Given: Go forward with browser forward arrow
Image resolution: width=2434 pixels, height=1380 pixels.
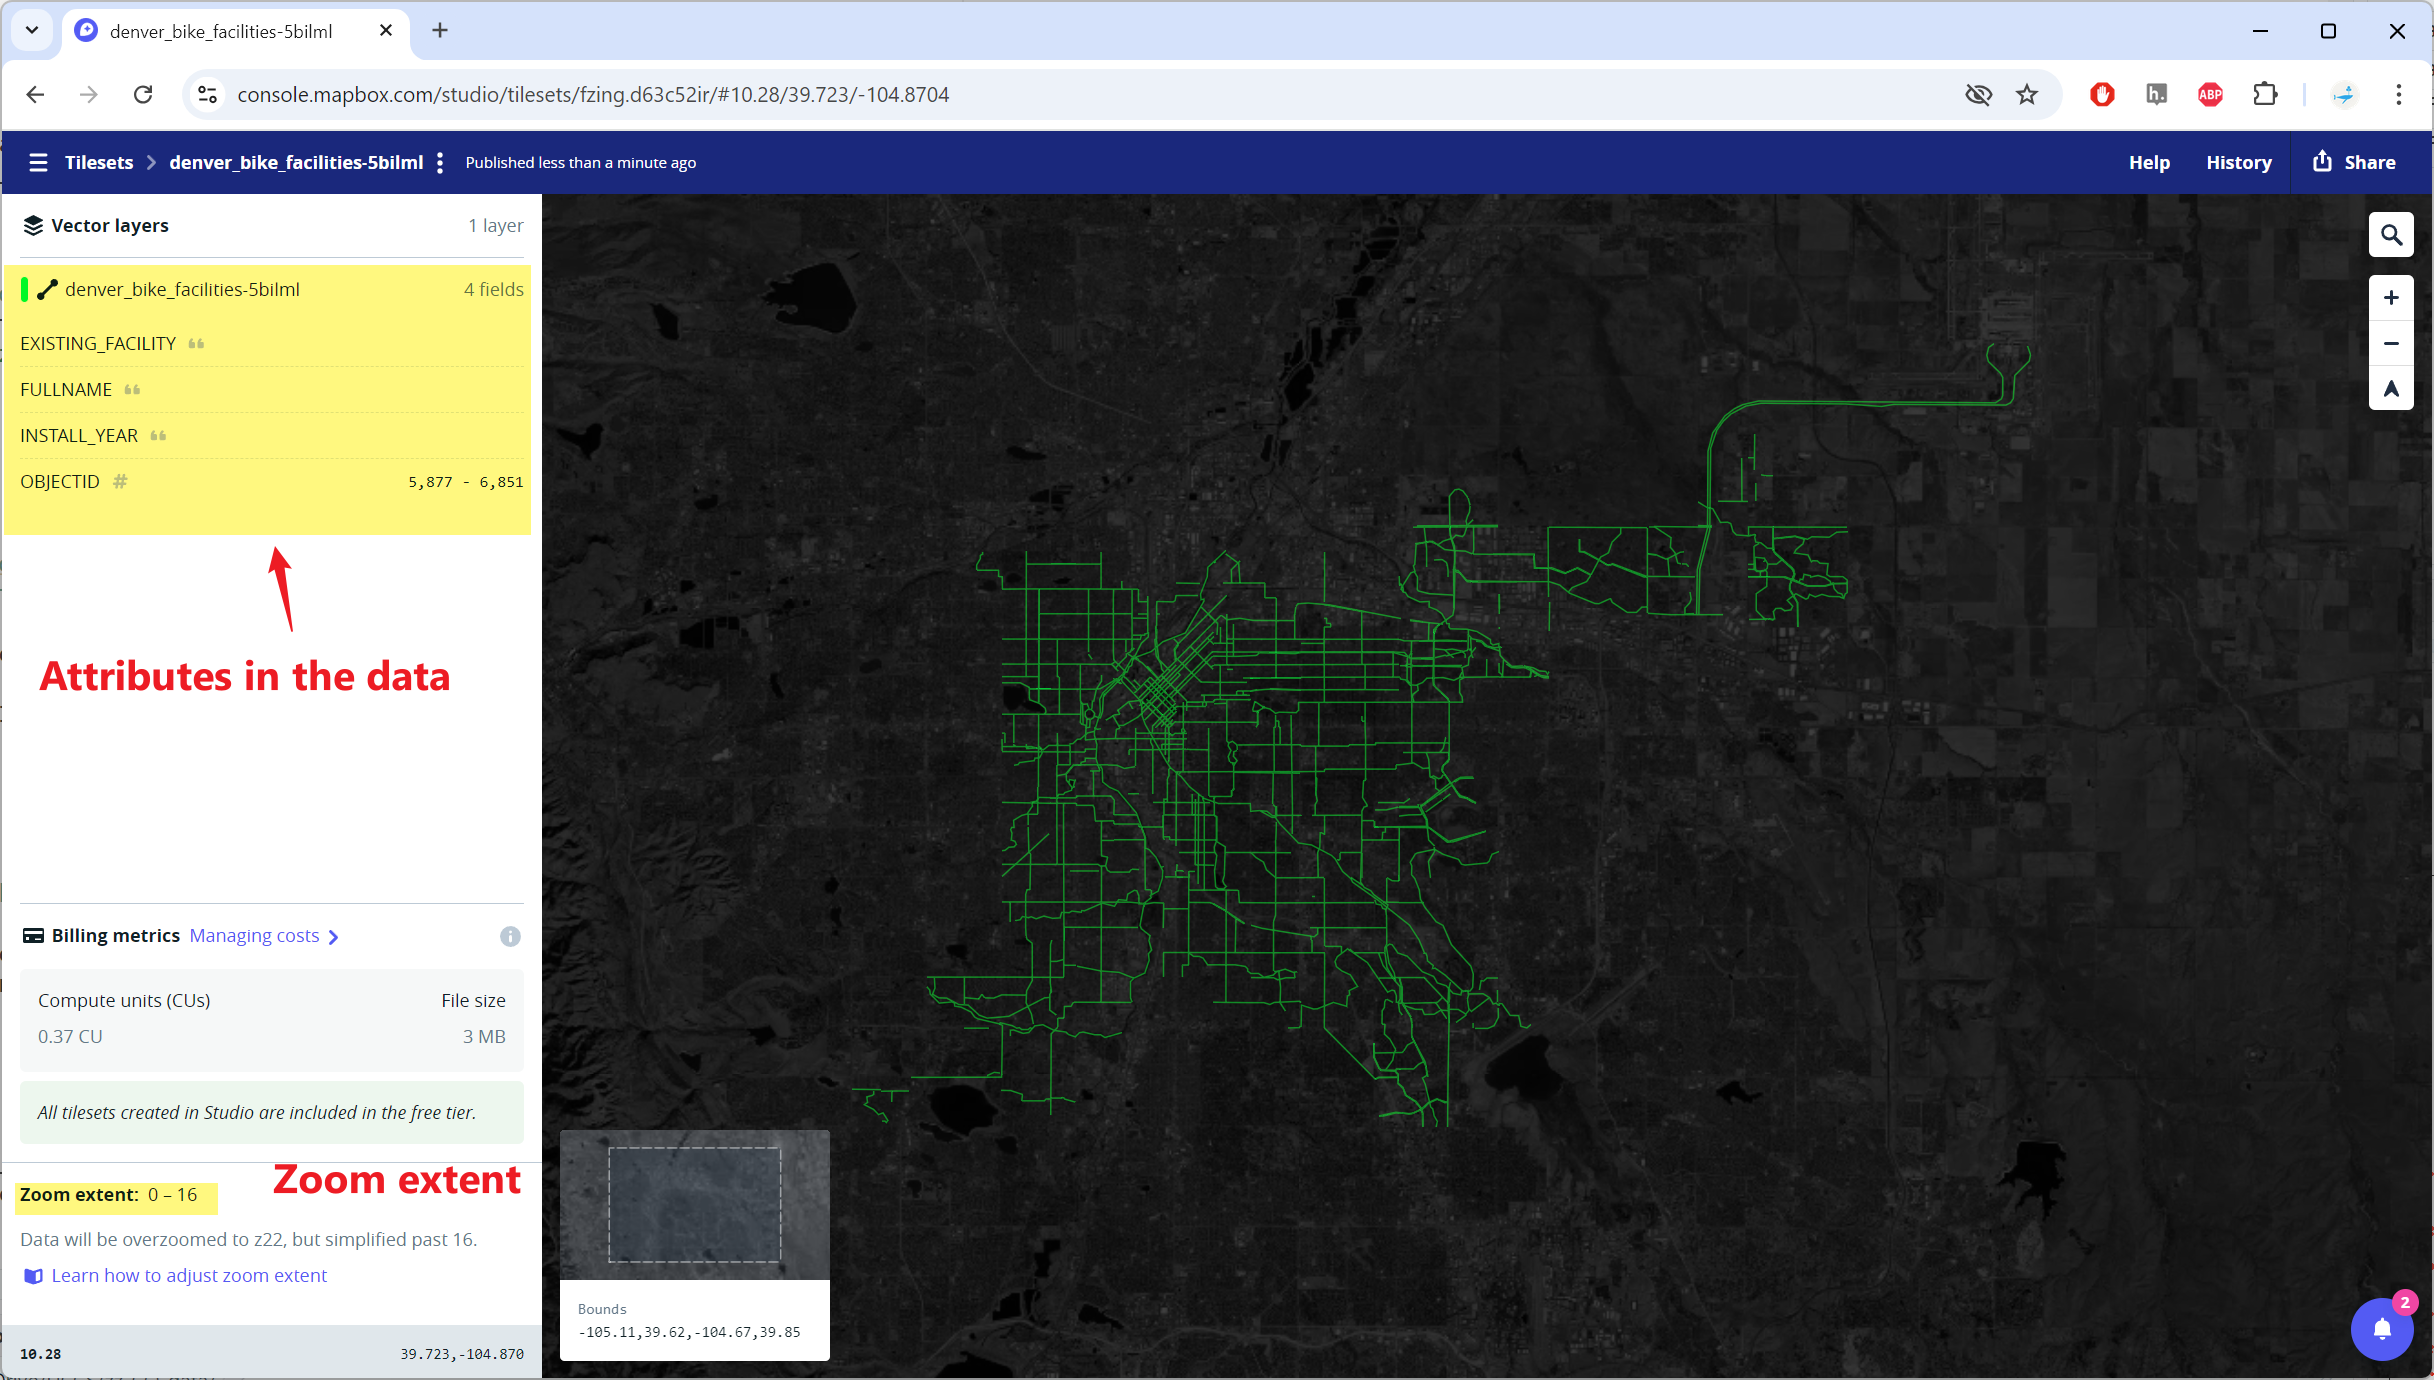Looking at the screenshot, I should coord(89,94).
